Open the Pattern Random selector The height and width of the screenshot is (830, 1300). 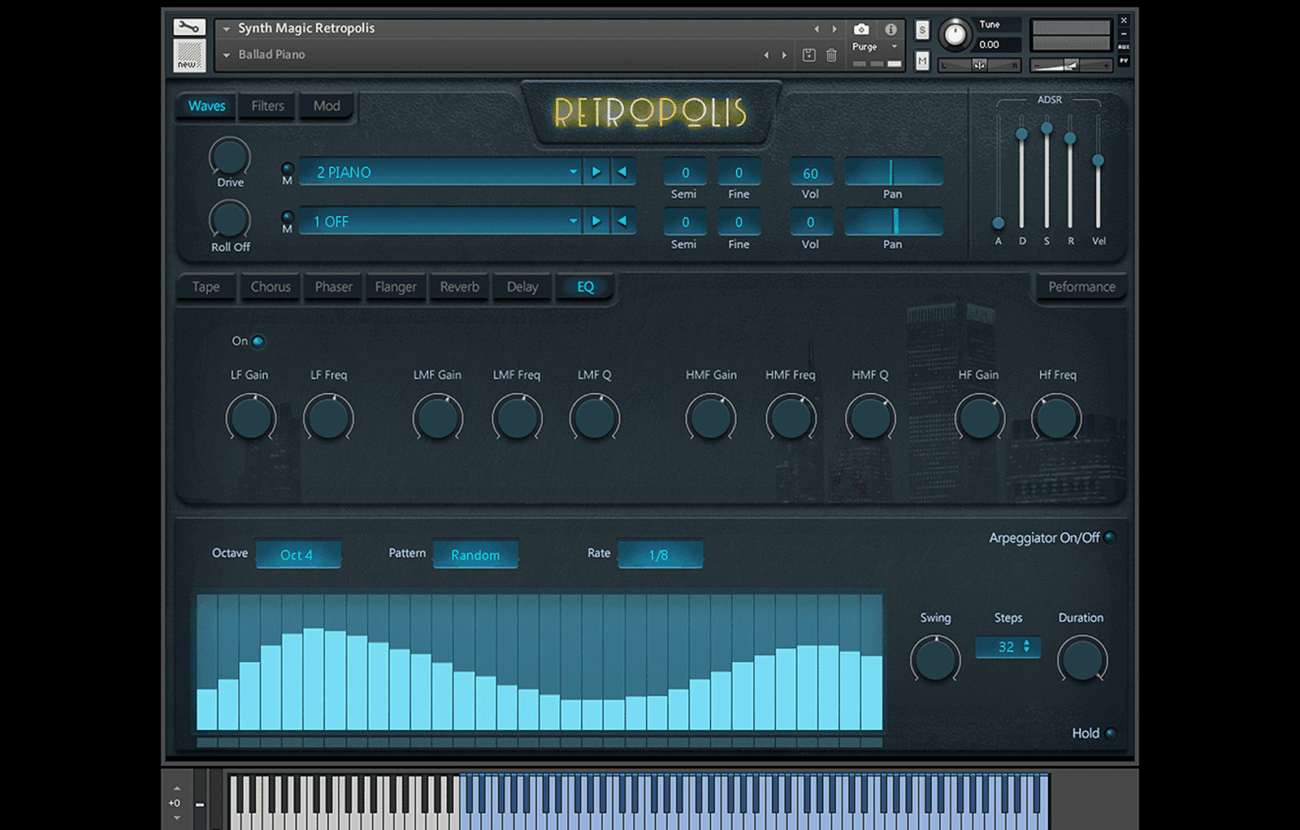[x=475, y=555]
